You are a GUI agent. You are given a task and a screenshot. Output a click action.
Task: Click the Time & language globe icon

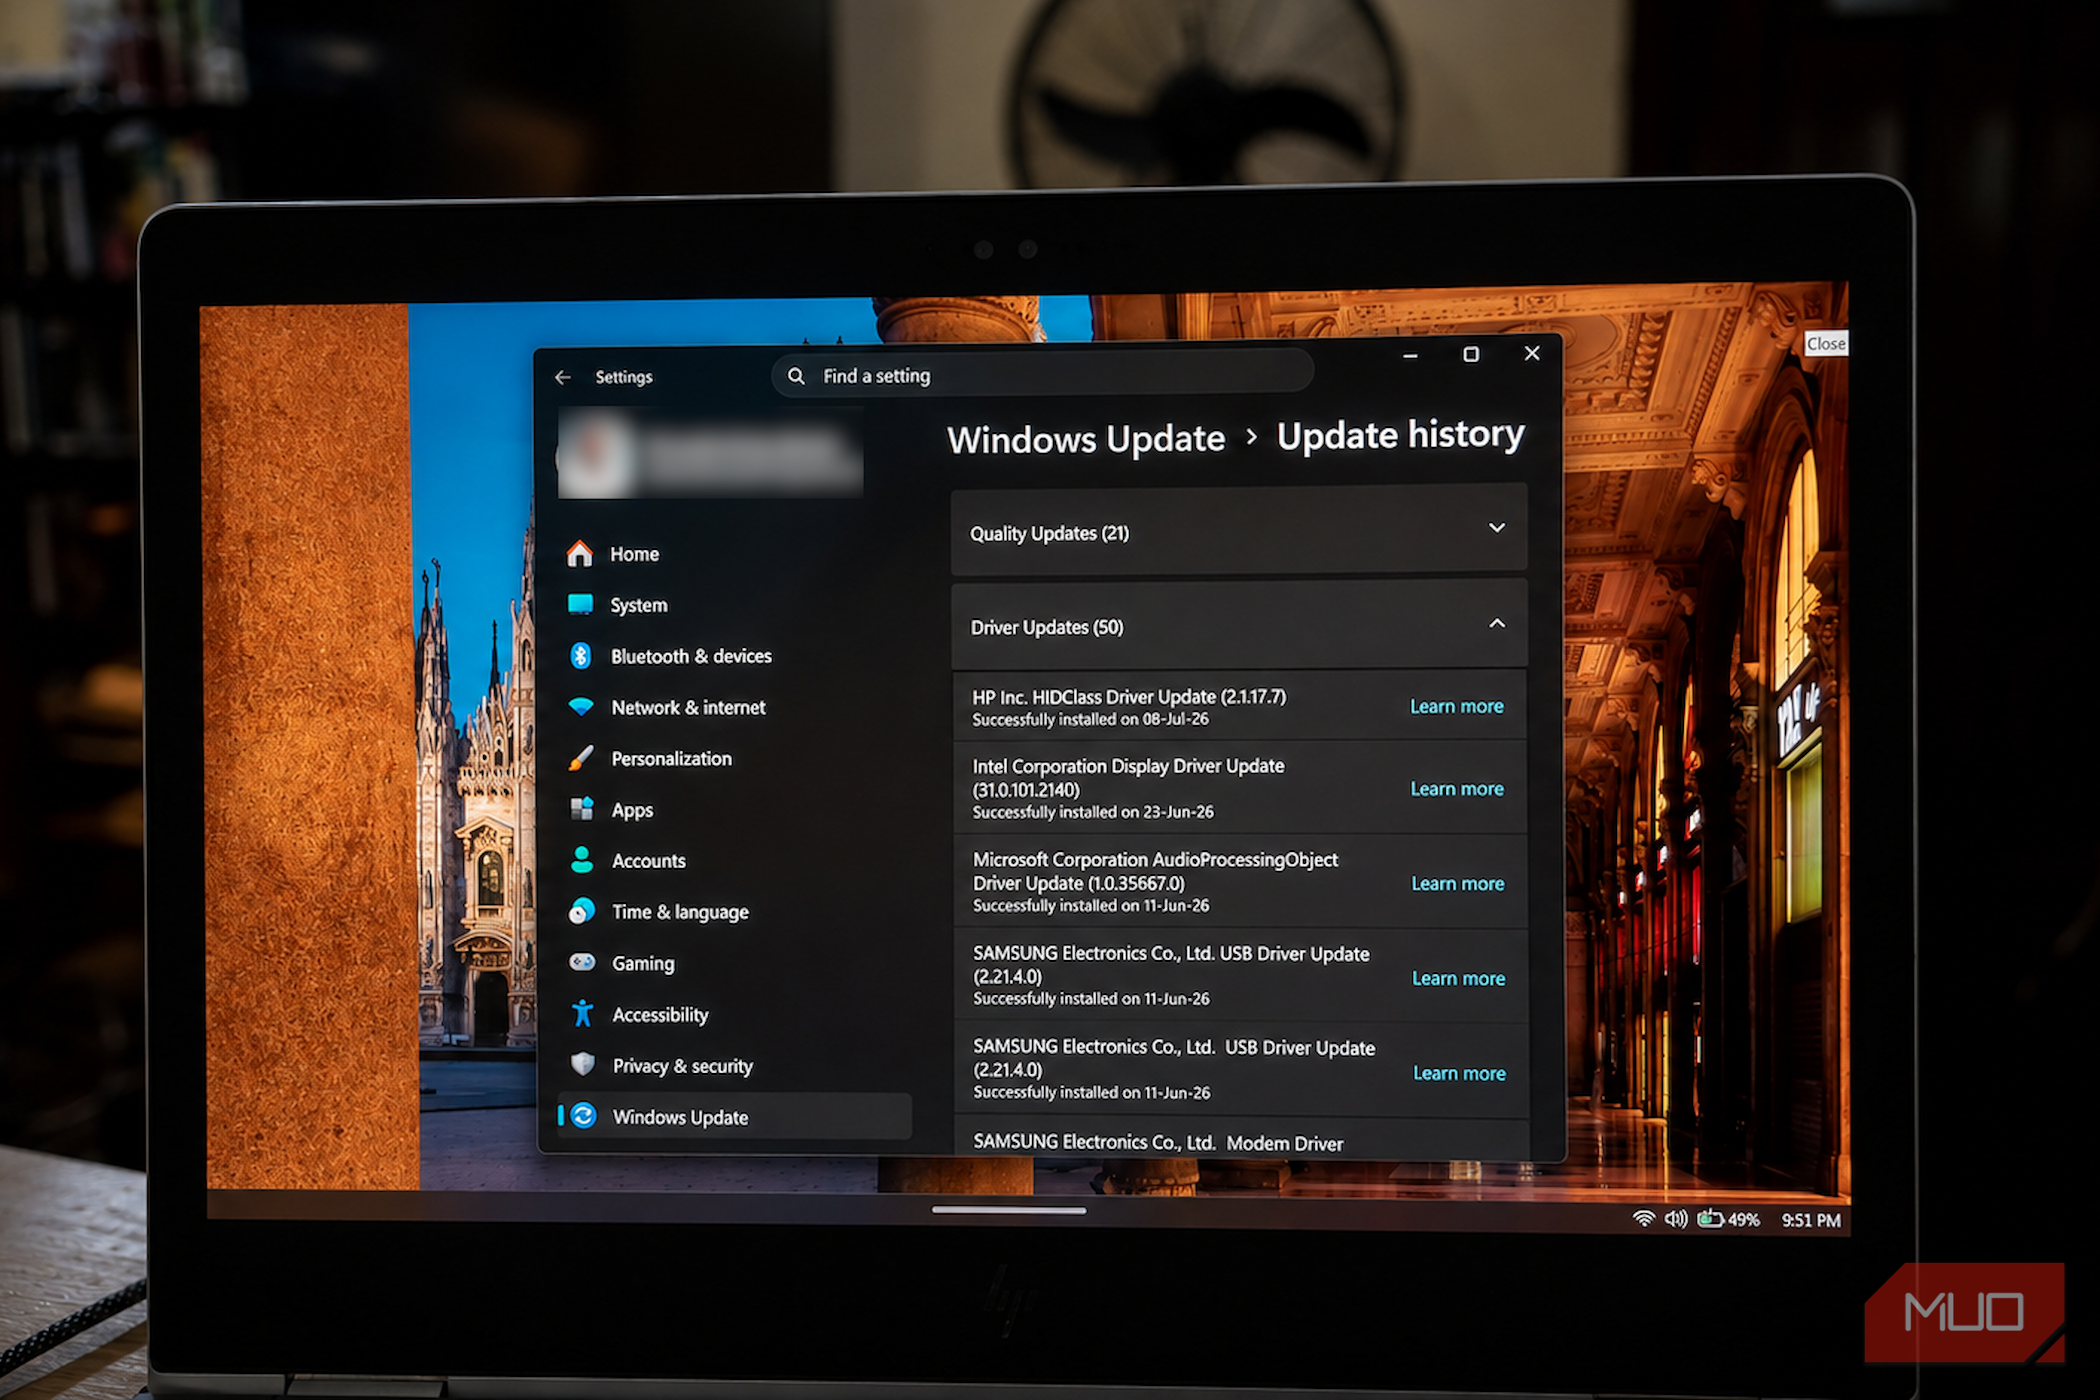pos(582,911)
